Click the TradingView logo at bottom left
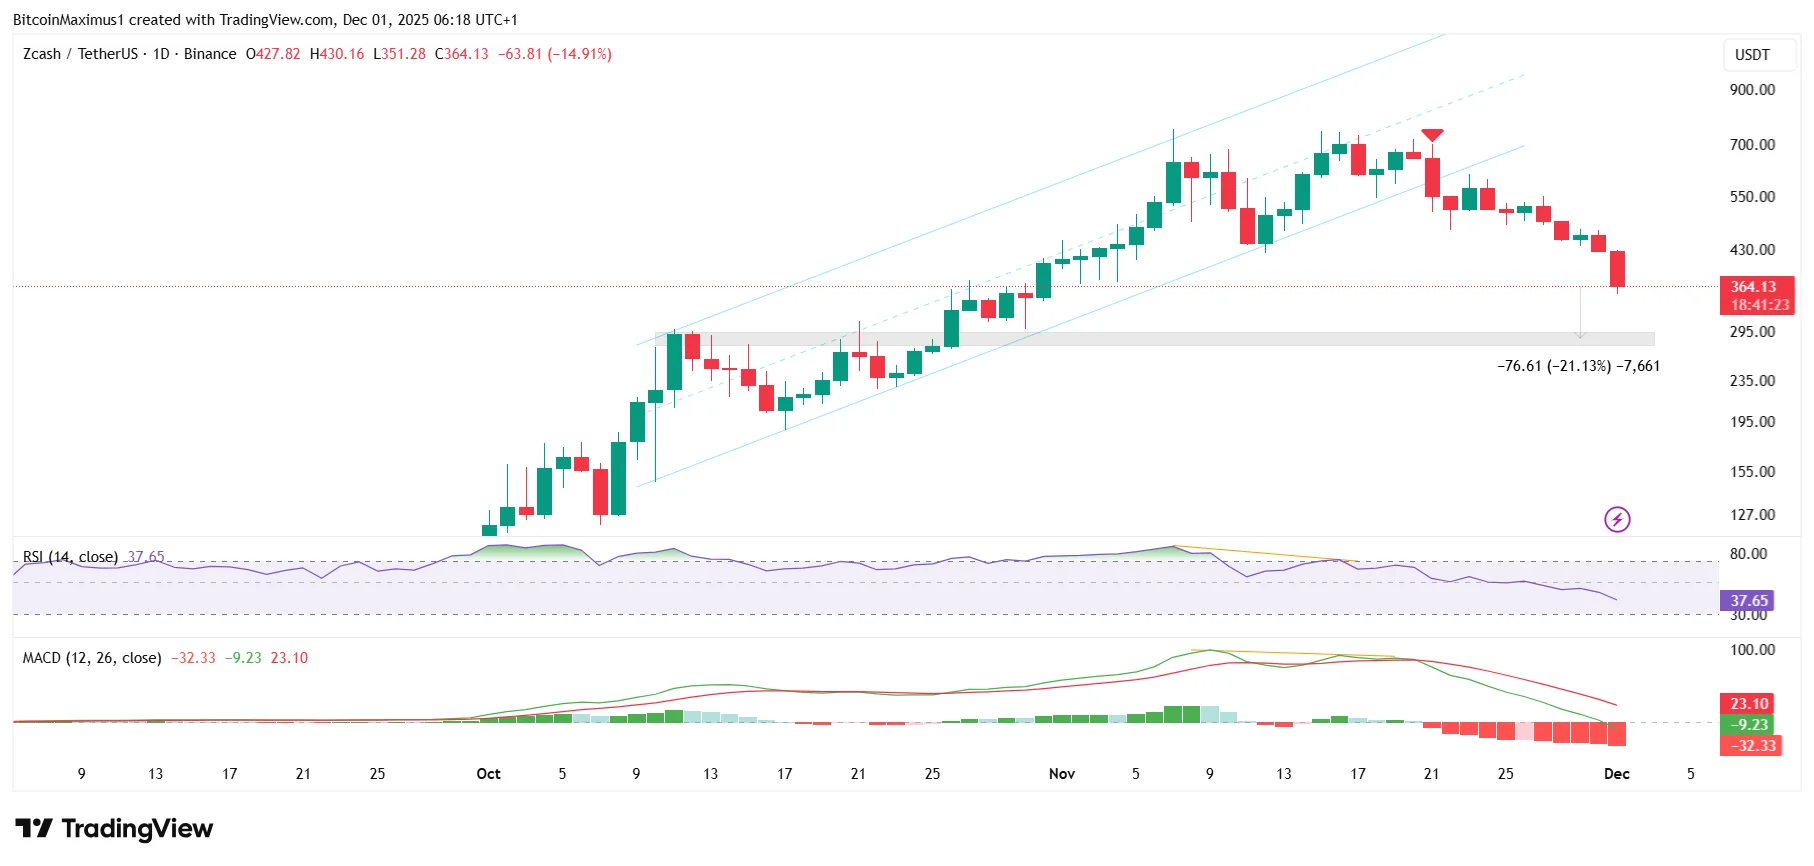 114,828
